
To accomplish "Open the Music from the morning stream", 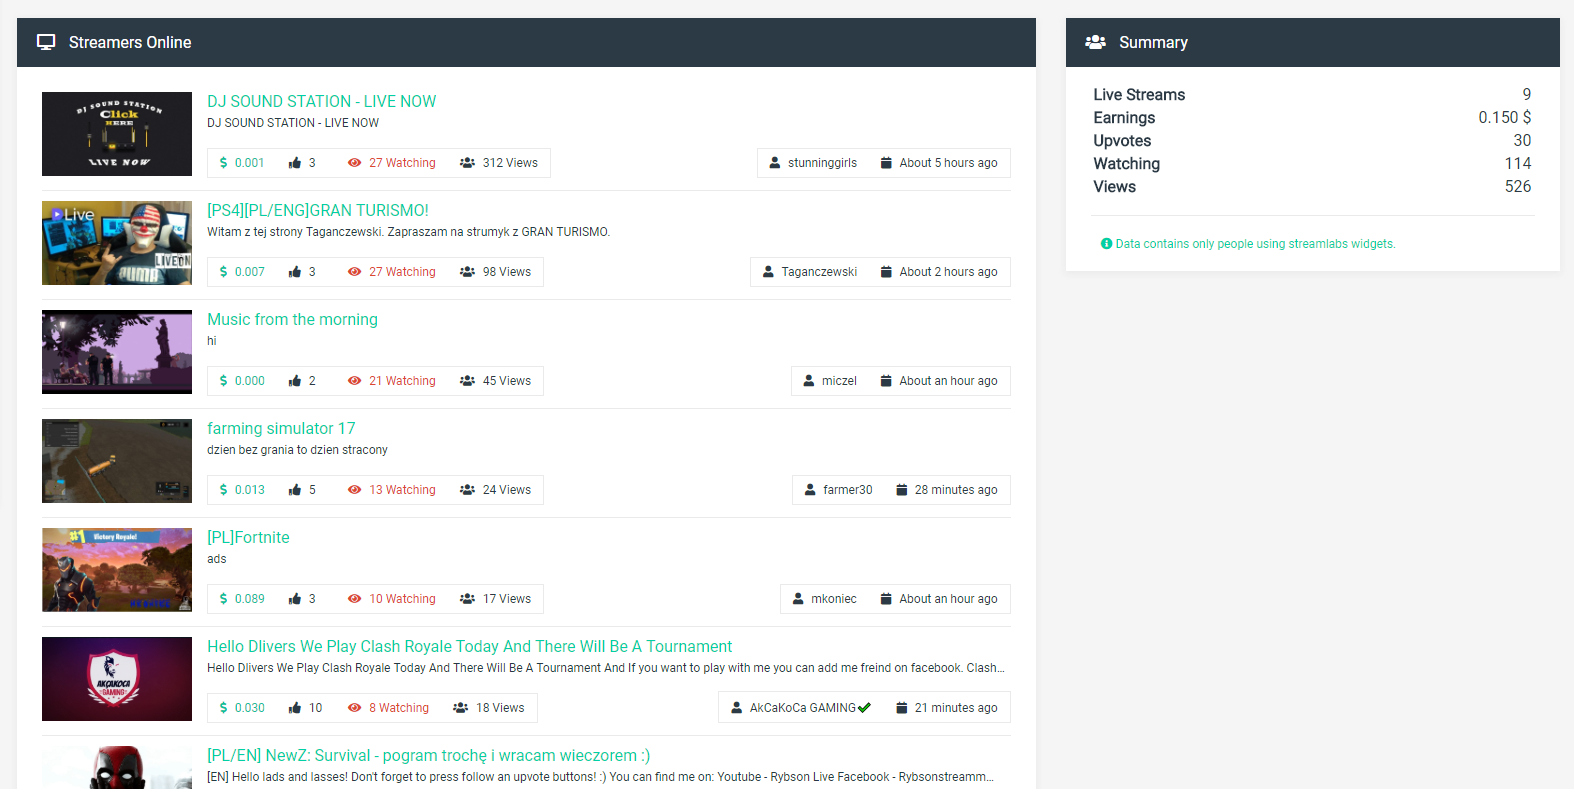I will (292, 319).
